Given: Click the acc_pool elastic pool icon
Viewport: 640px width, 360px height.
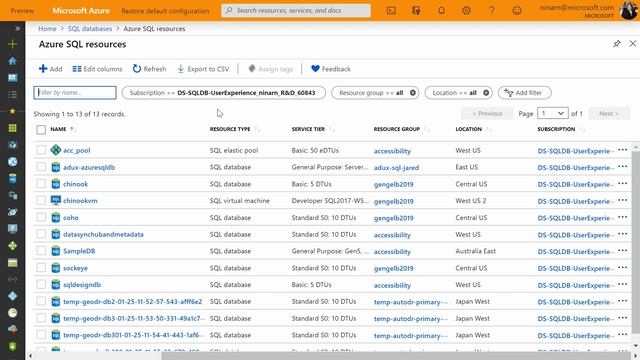Looking at the screenshot, I should [x=56, y=150].
